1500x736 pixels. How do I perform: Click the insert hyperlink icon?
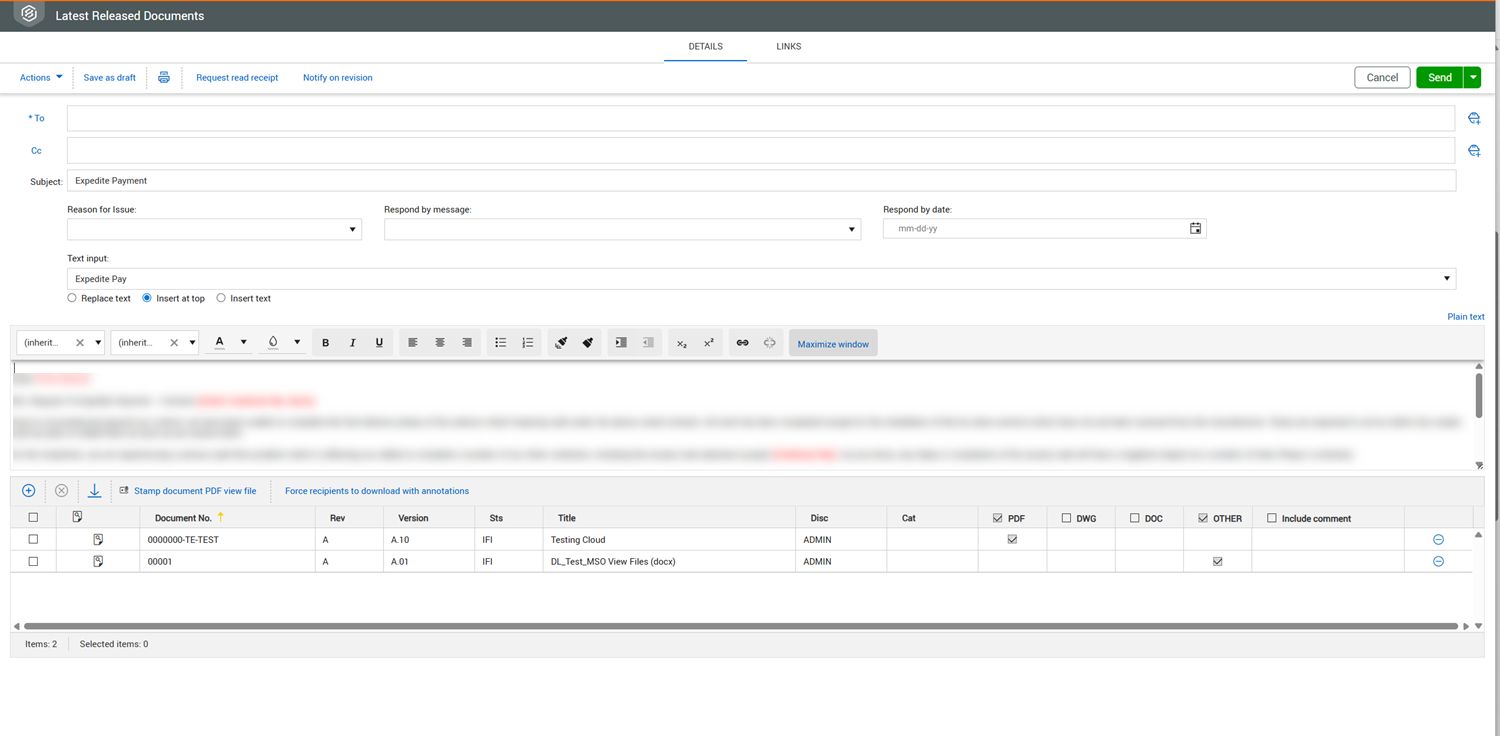742,343
